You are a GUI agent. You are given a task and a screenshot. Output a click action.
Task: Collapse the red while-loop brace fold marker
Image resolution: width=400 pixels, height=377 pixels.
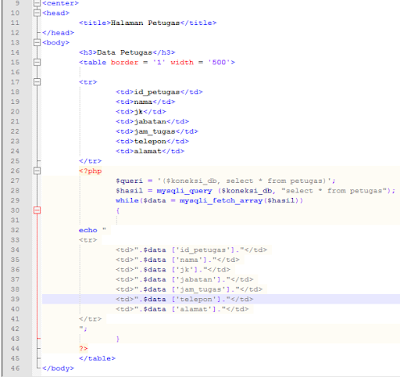(x=37, y=210)
